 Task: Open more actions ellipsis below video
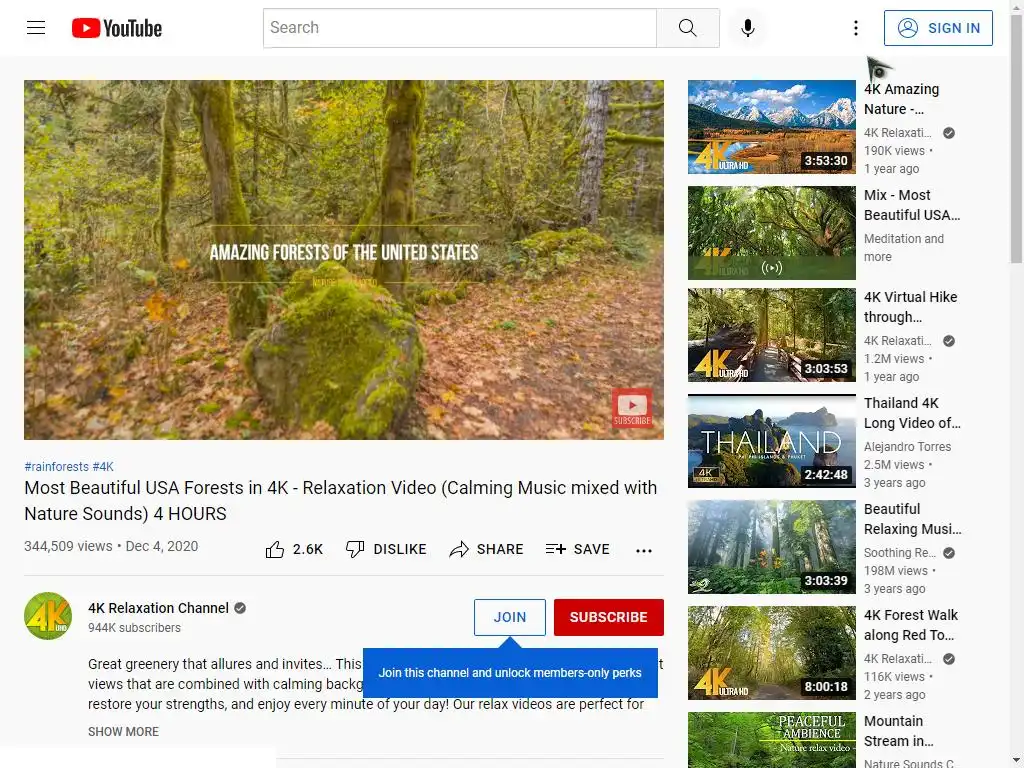(644, 551)
